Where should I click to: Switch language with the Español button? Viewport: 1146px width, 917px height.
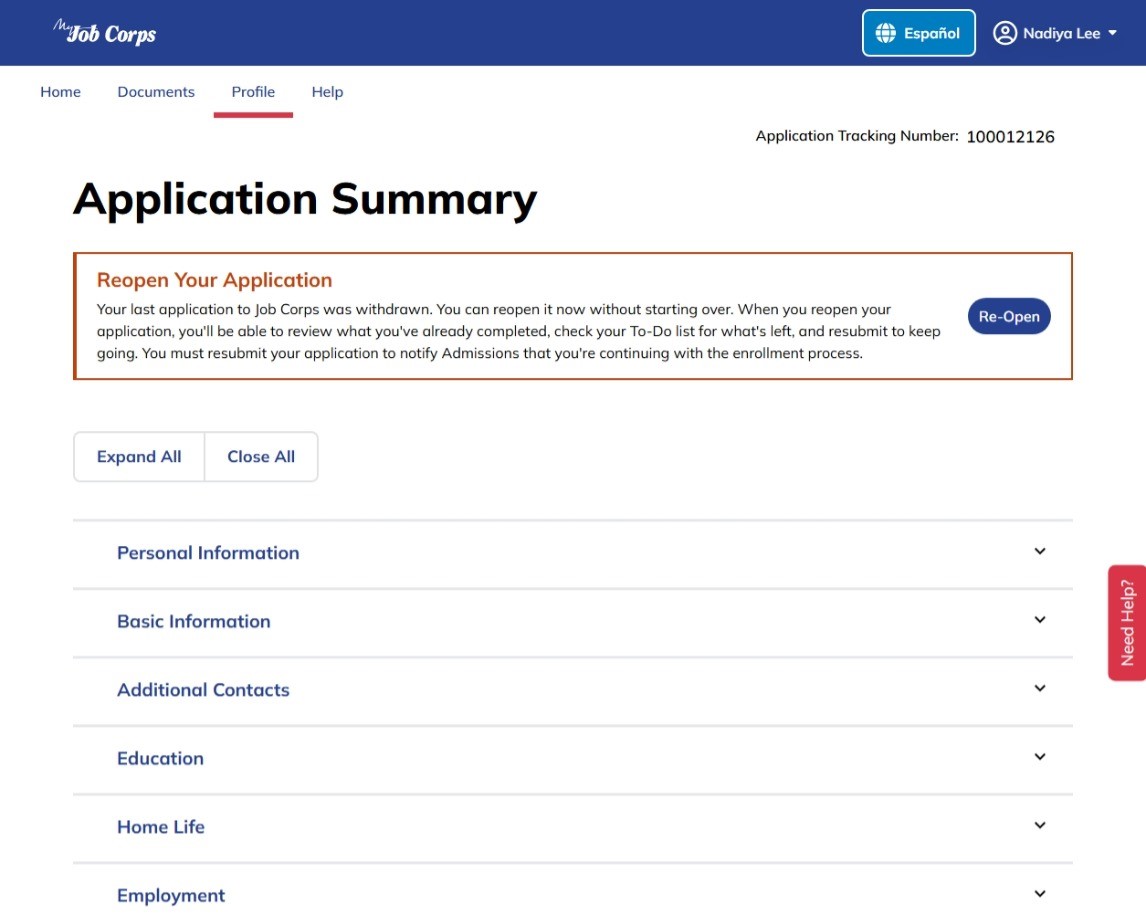click(x=919, y=33)
